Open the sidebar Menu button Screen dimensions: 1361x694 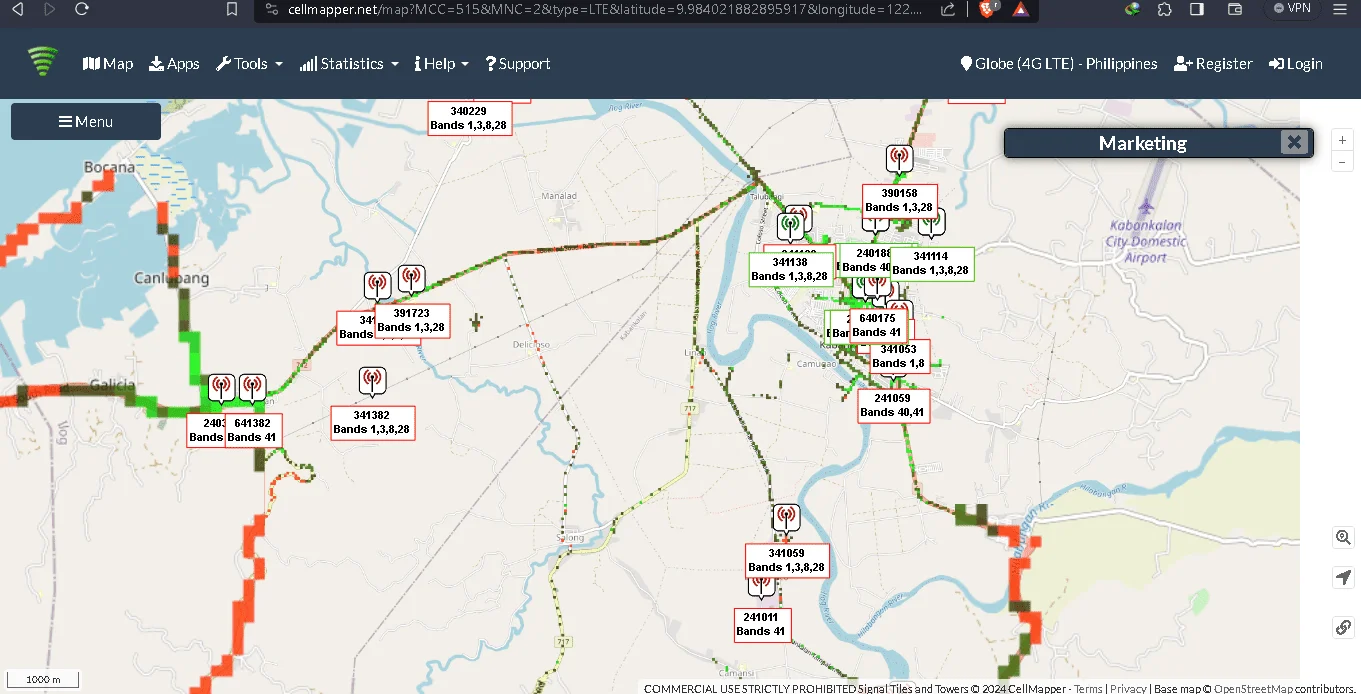pos(86,121)
